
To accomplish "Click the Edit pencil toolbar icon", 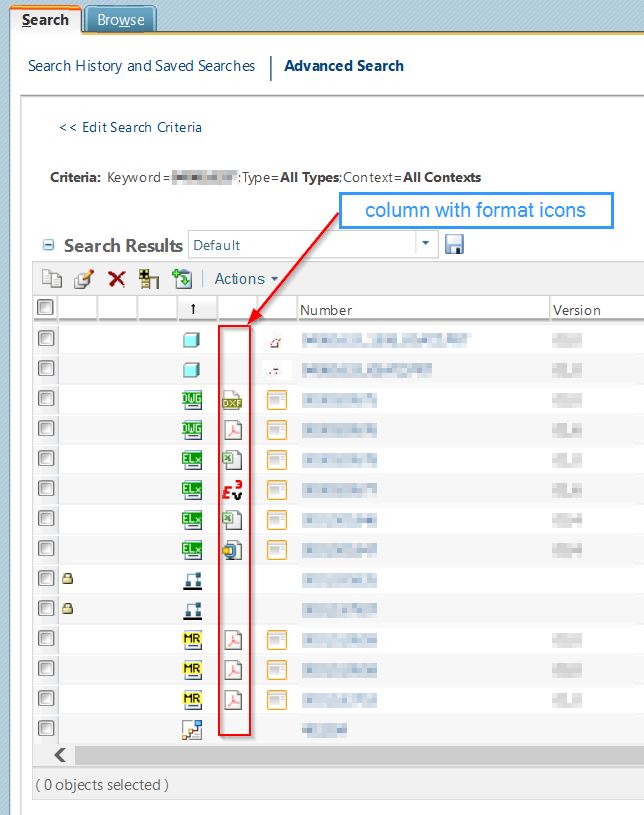I will 84,279.
